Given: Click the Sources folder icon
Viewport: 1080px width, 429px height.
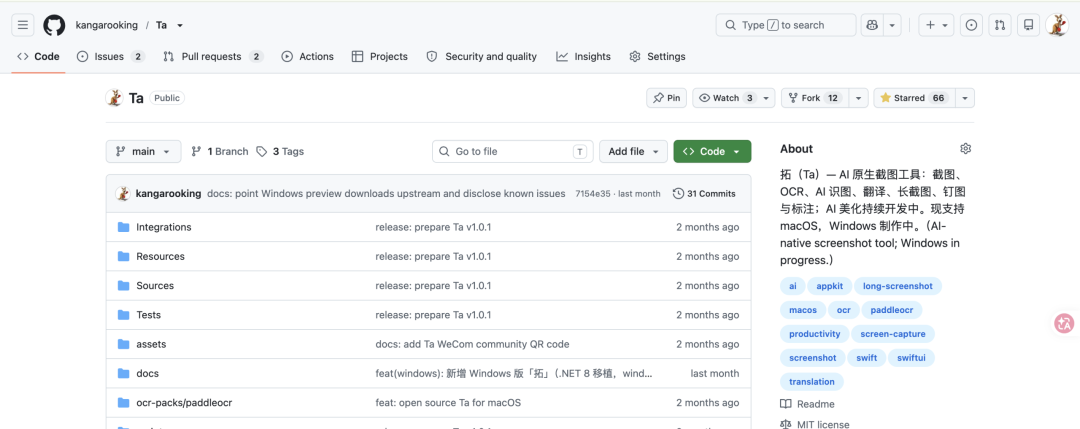Looking at the screenshot, I should 123,286.
